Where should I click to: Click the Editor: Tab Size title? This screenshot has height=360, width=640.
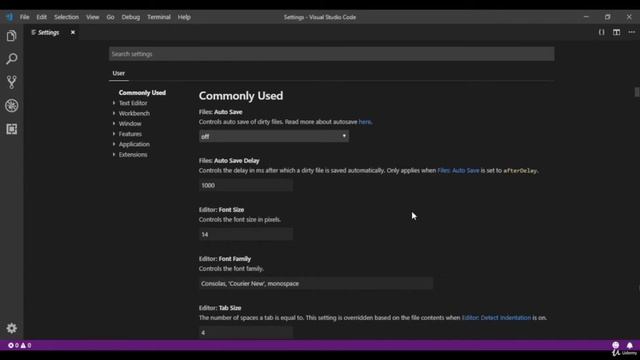220,308
